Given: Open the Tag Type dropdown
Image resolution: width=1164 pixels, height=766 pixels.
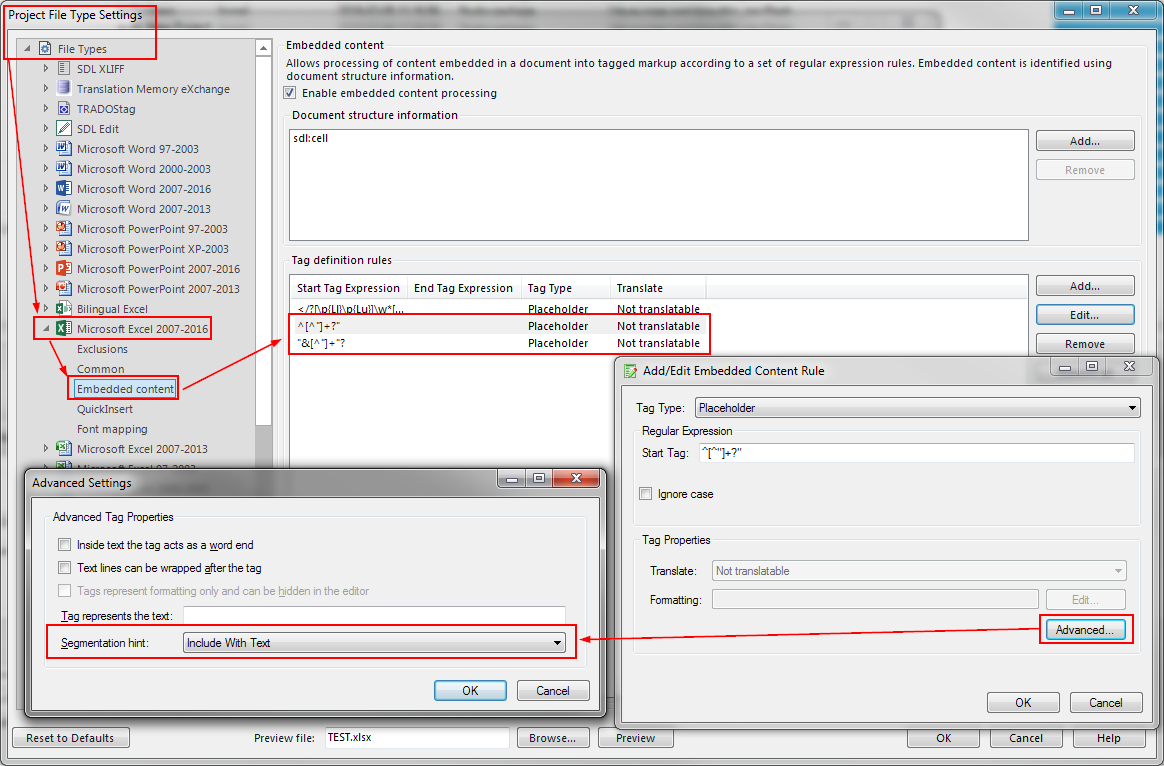Looking at the screenshot, I should click(x=917, y=408).
